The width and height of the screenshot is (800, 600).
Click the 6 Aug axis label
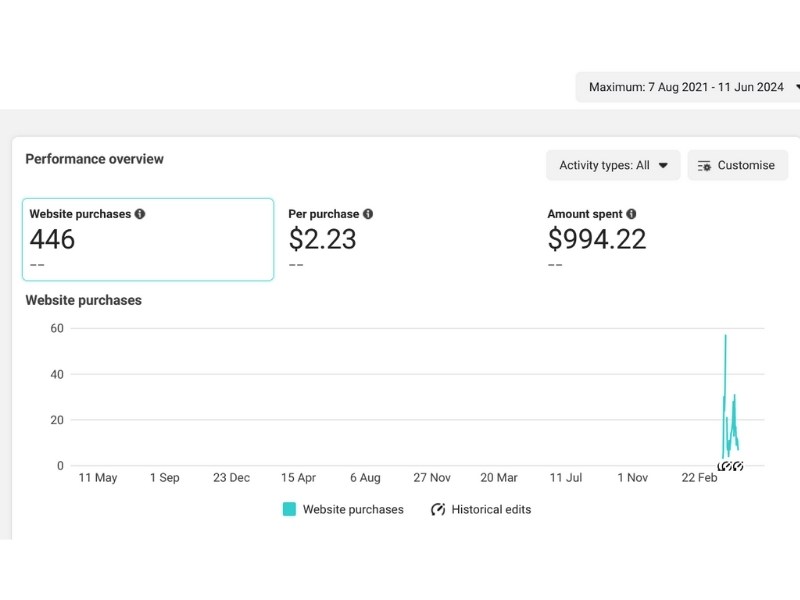click(365, 478)
